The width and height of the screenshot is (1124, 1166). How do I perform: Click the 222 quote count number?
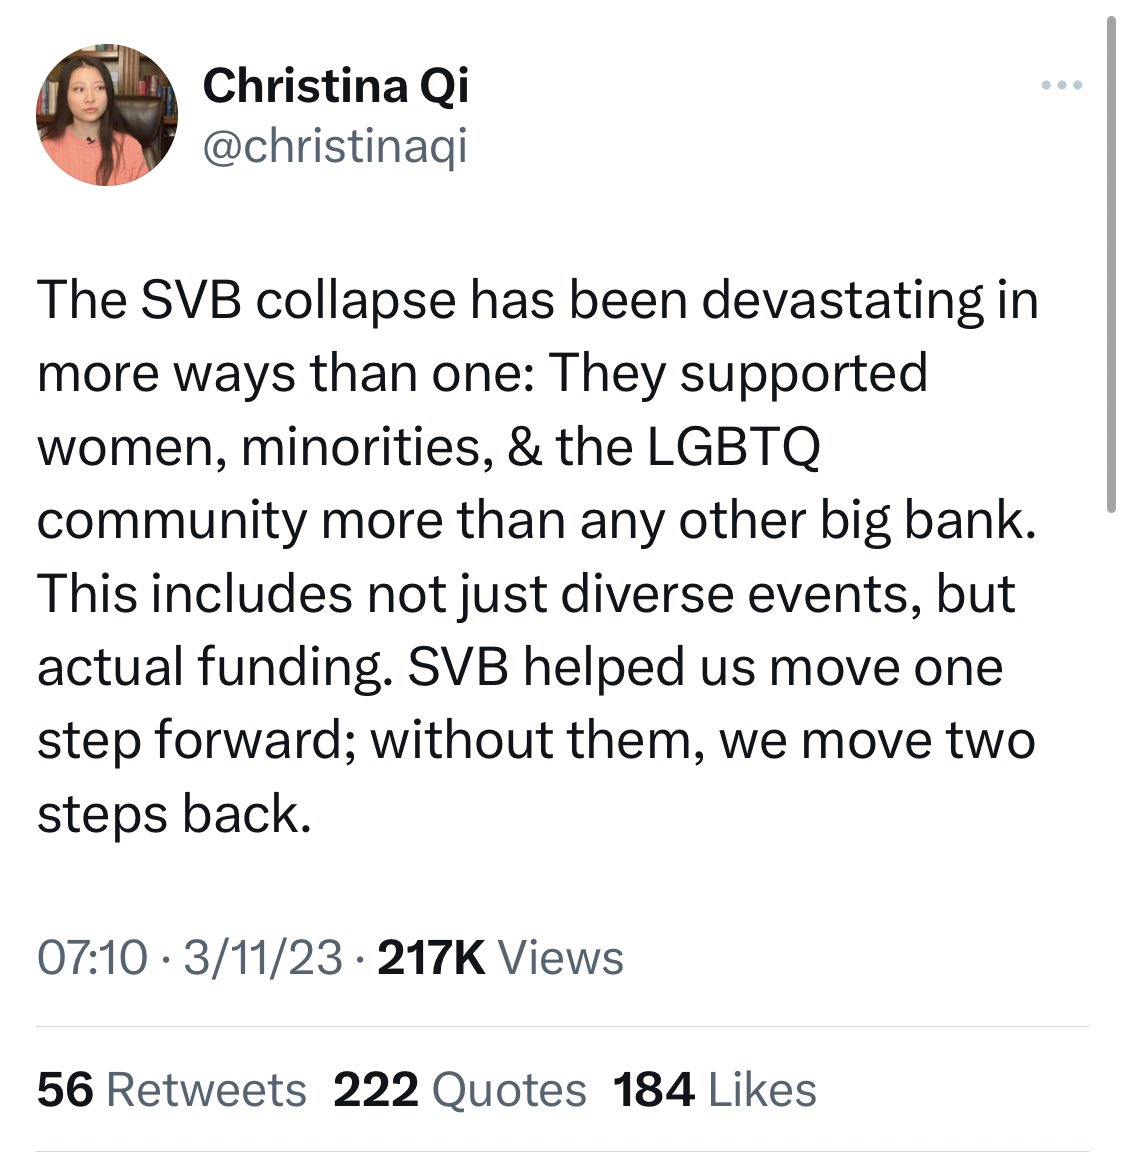click(376, 1089)
